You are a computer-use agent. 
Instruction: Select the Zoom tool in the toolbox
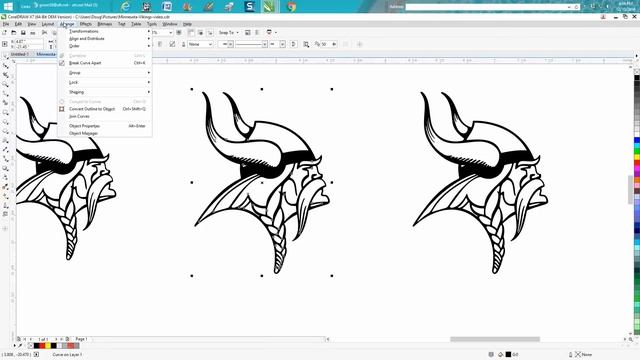pyautogui.click(x=5, y=84)
